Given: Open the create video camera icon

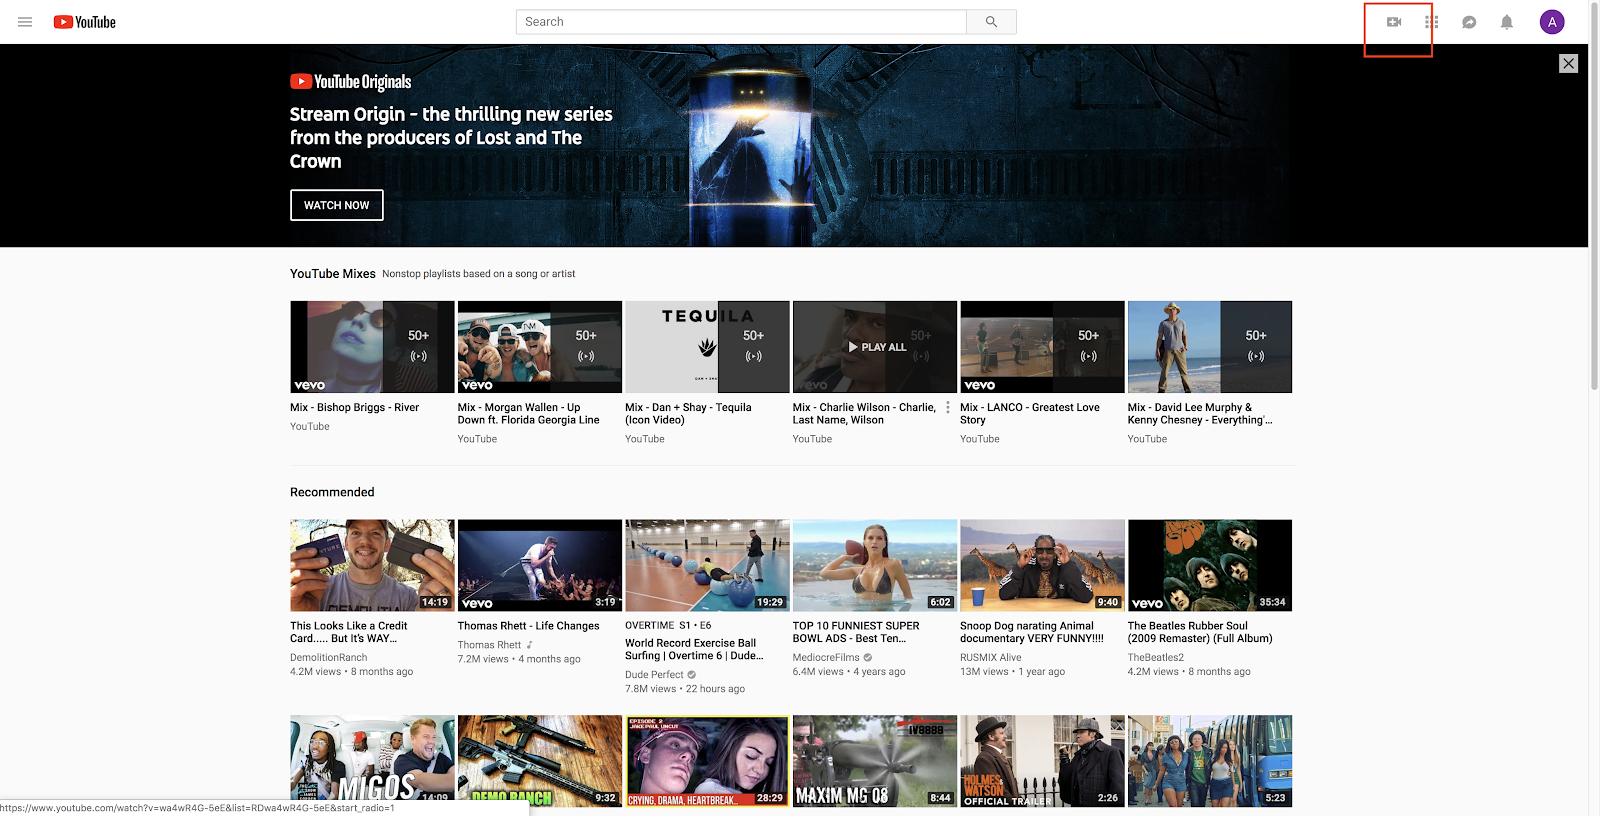Looking at the screenshot, I should click(x=1394, y=22).
